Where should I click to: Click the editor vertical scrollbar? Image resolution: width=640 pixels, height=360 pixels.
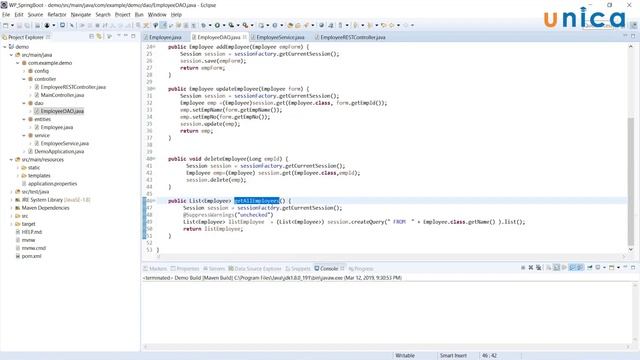click(x=631, y=182)
